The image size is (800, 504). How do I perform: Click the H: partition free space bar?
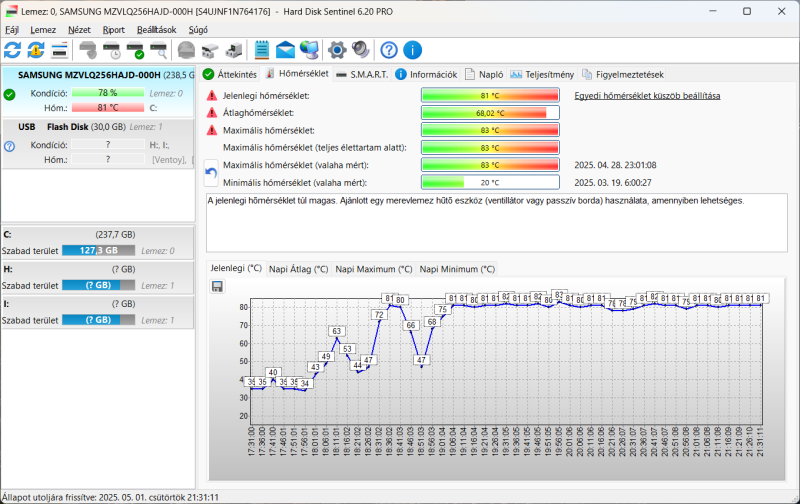98,285
